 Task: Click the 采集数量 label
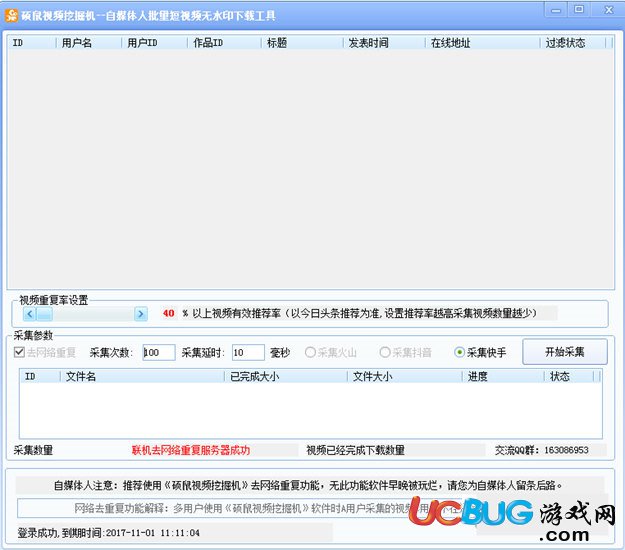pyautogui.click(x=33, y=450)
